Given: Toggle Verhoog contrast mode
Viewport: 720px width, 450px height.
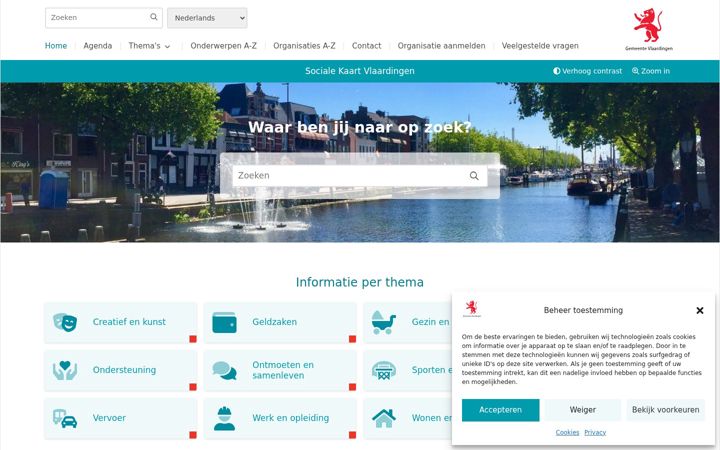Looking at the screenshot, I should 588,71.
